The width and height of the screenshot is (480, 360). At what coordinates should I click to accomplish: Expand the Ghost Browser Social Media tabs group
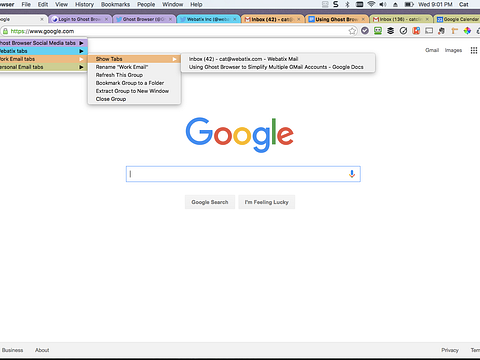pyautogui.click(x=43, y=43)
